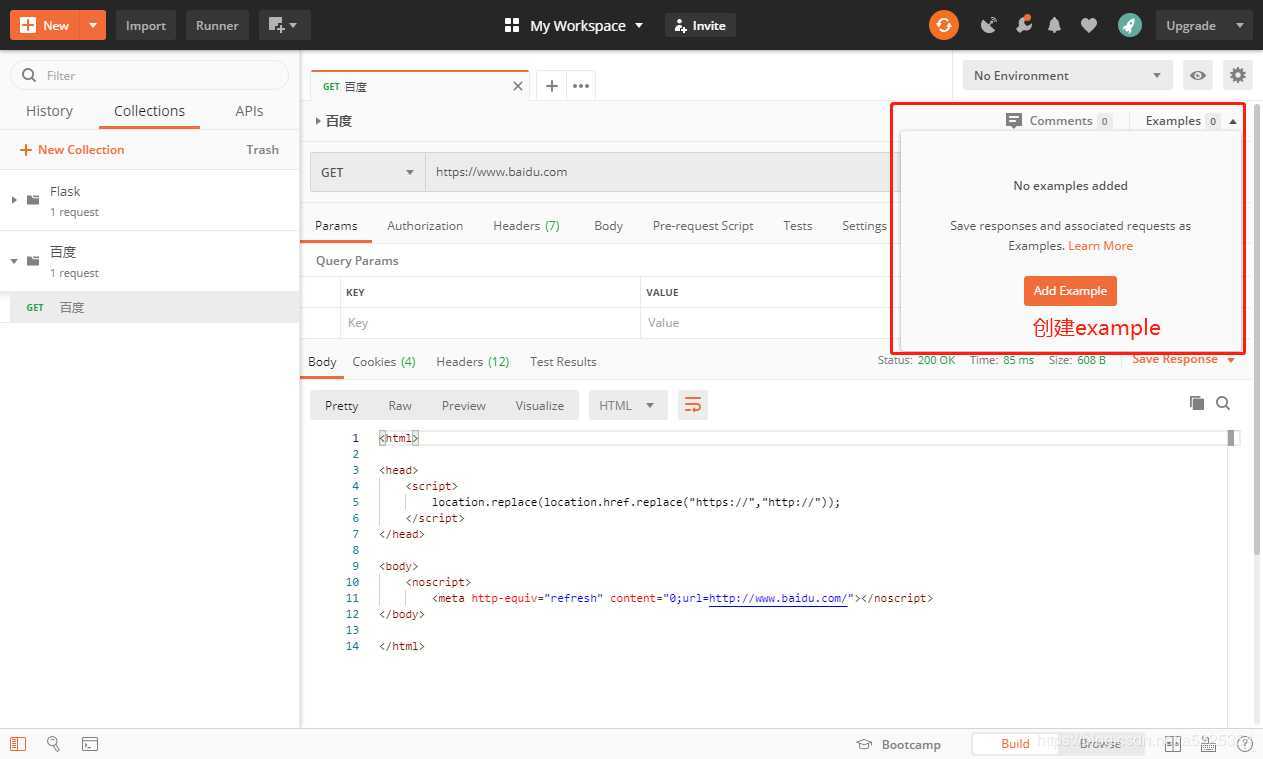Image resolution: width=1263 pixels, height=759 pixels.
Task: Open Test Results tab
Action: (x=563, y=362)
